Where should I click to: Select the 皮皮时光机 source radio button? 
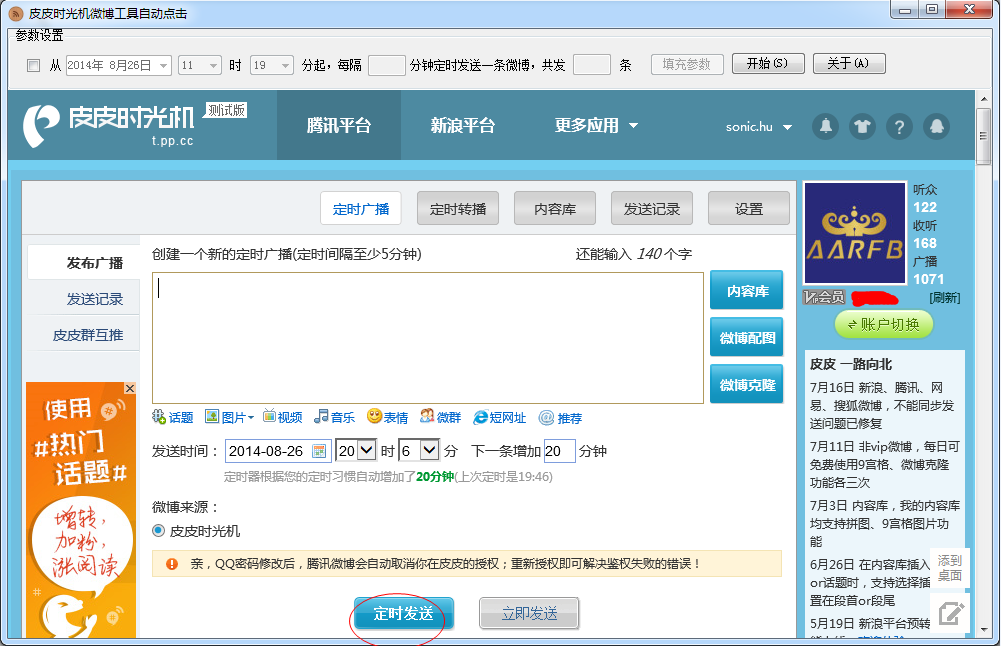coord(158,530)
